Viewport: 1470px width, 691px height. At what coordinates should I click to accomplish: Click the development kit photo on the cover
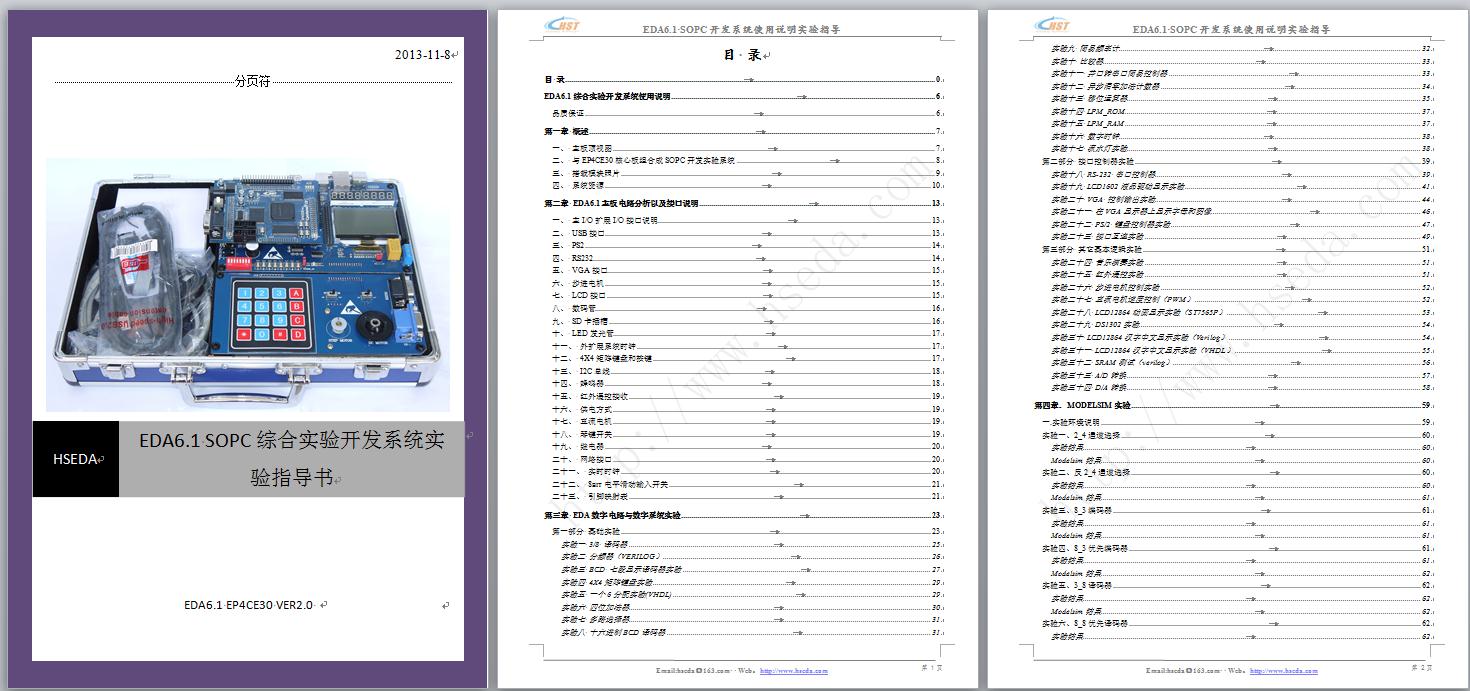tap(248, 284)
